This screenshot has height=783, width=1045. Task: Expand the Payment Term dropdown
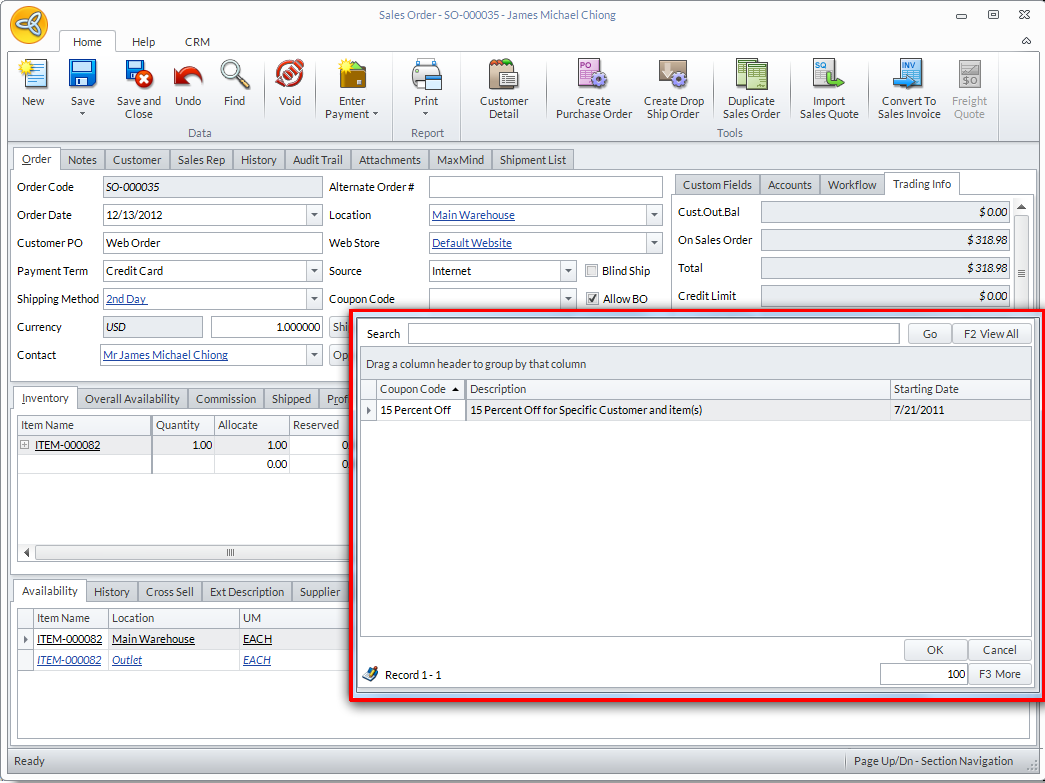coord(314,271)
